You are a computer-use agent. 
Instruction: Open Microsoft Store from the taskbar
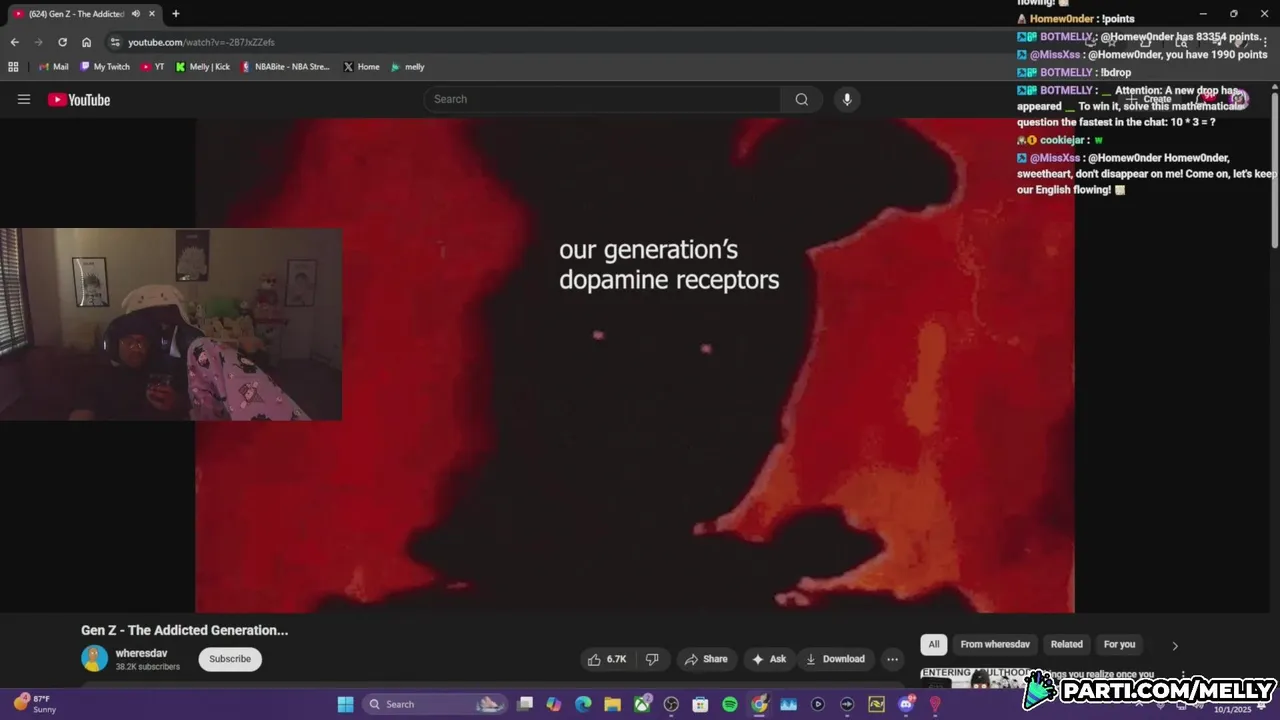[x=700, y=704]
